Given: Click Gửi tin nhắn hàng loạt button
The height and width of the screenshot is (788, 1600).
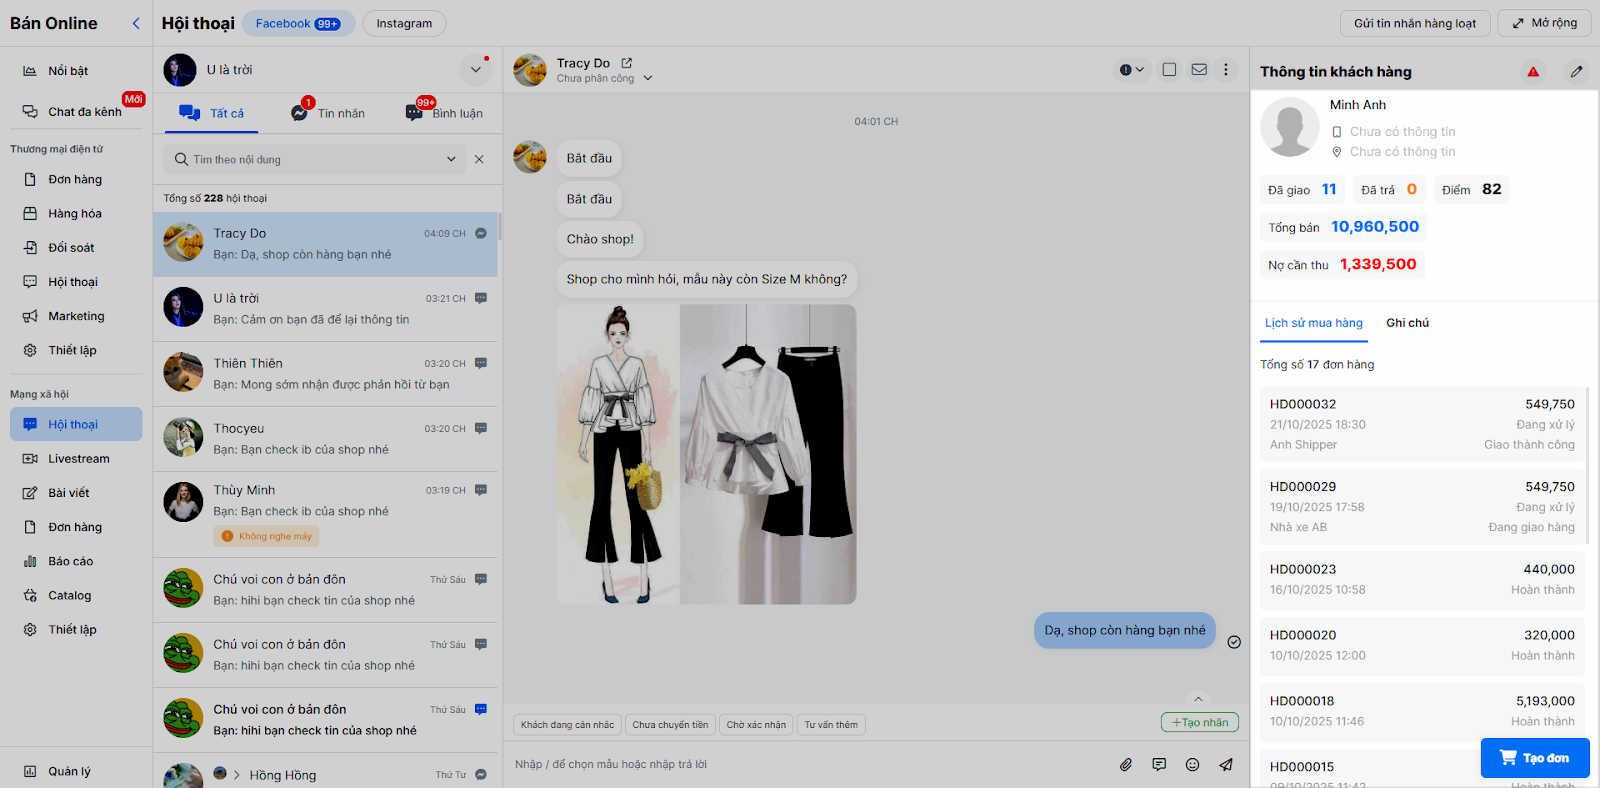Looking at the screenshot, I should [x=1415, y=23].
